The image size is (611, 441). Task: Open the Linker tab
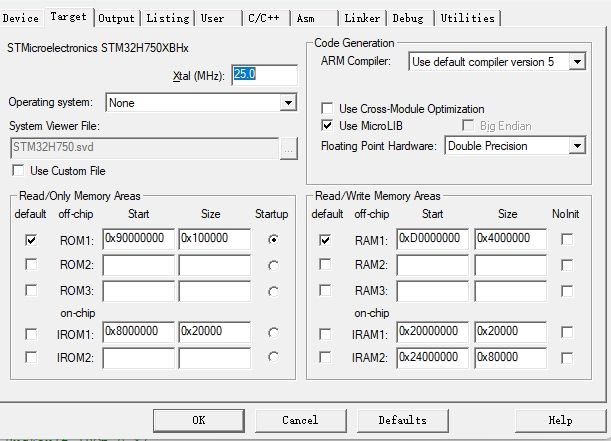pos(362,18)
